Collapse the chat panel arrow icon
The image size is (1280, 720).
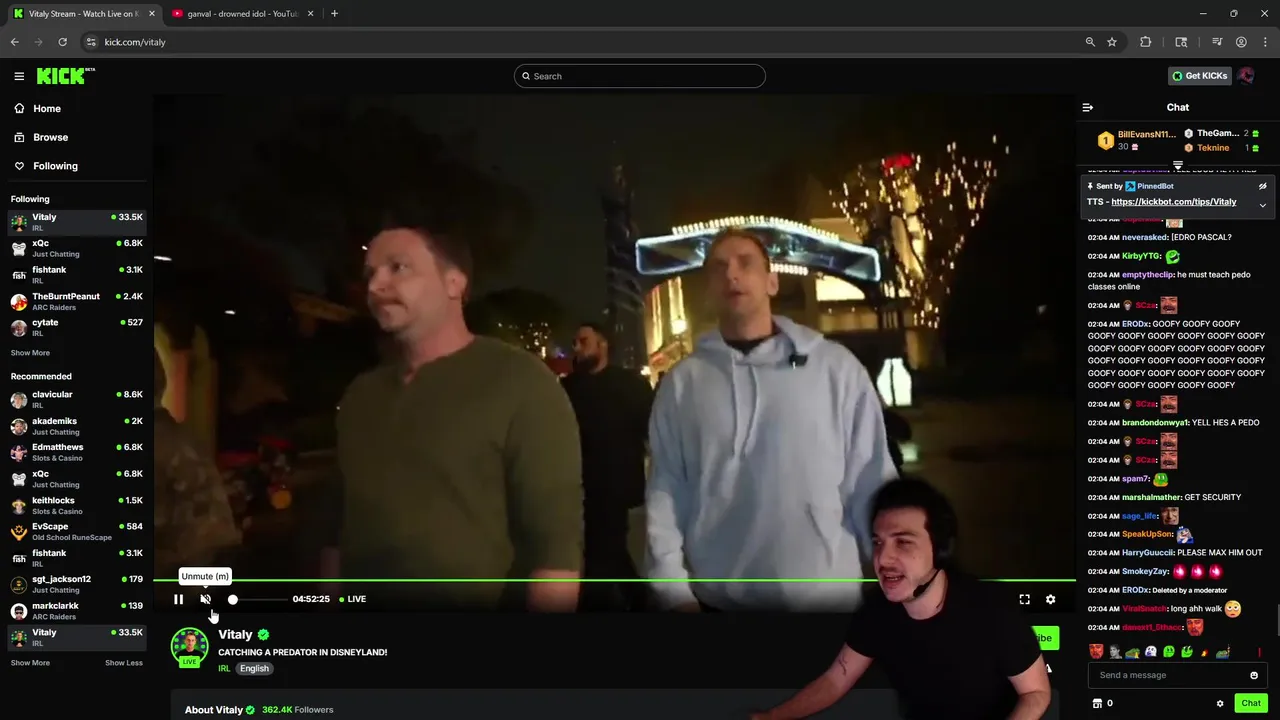point(1088,107)
